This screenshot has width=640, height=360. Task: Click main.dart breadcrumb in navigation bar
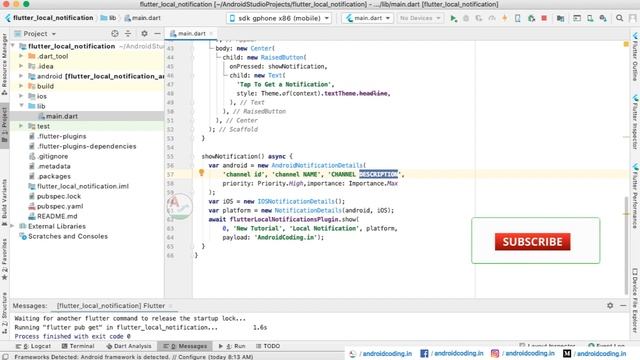tap(142, 18)
